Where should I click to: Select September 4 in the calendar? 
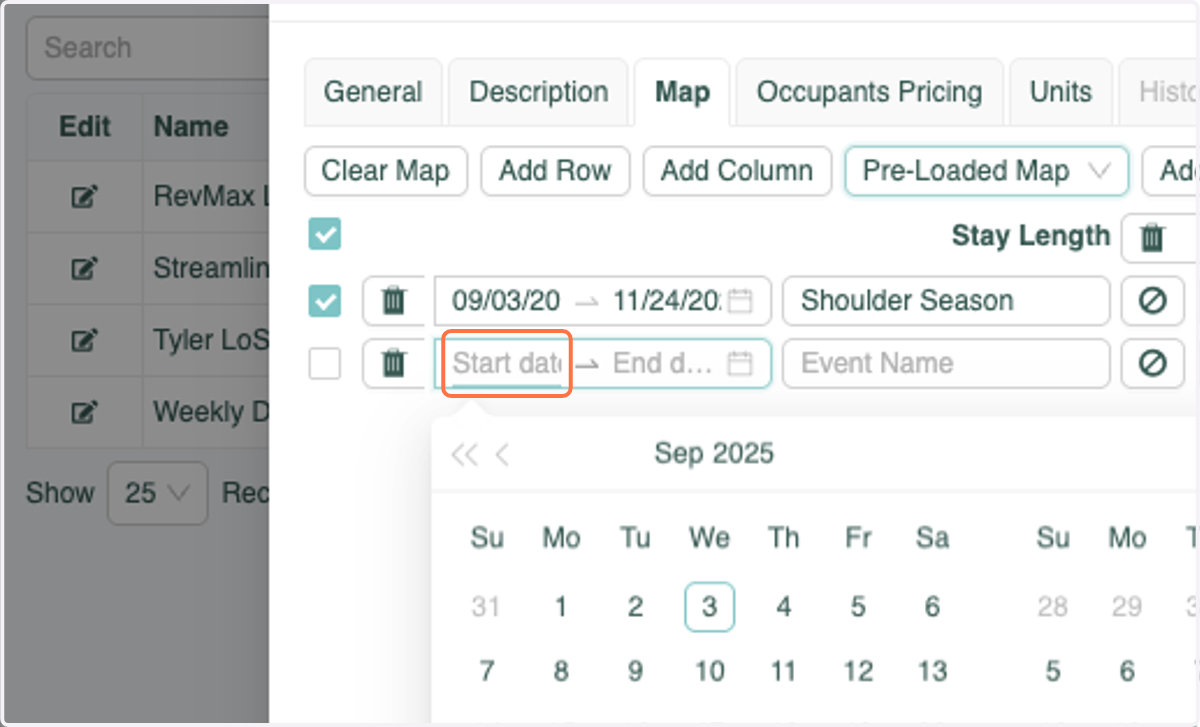click(x=784, y=607)
